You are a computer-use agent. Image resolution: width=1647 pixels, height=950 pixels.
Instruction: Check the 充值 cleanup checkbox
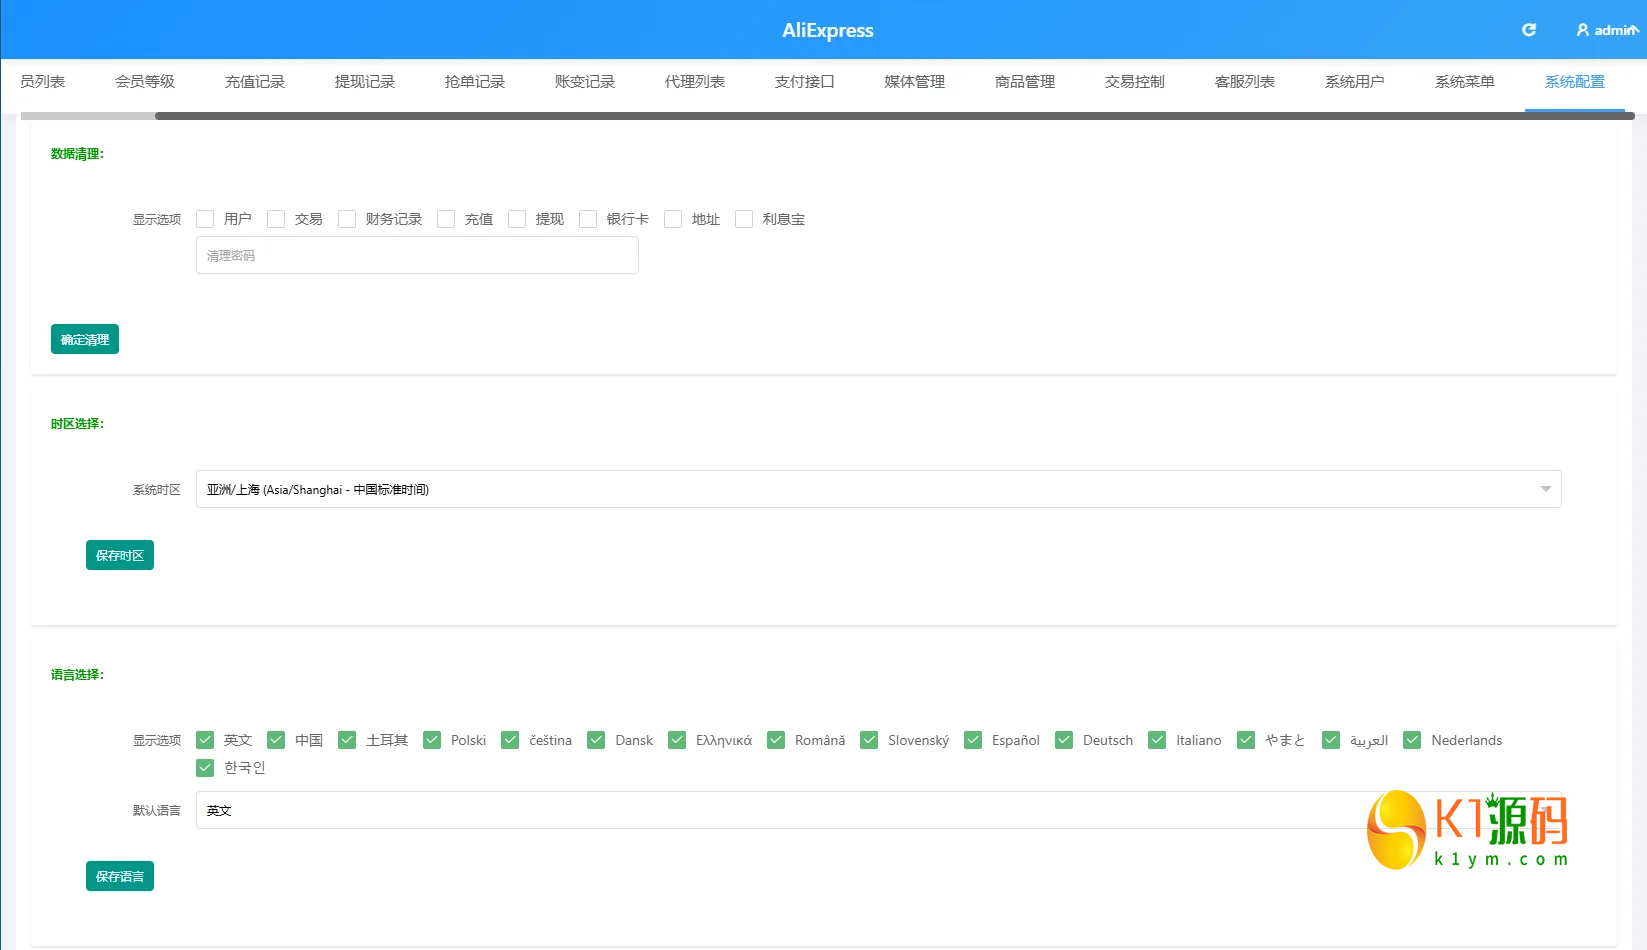[x=446, y=219]
